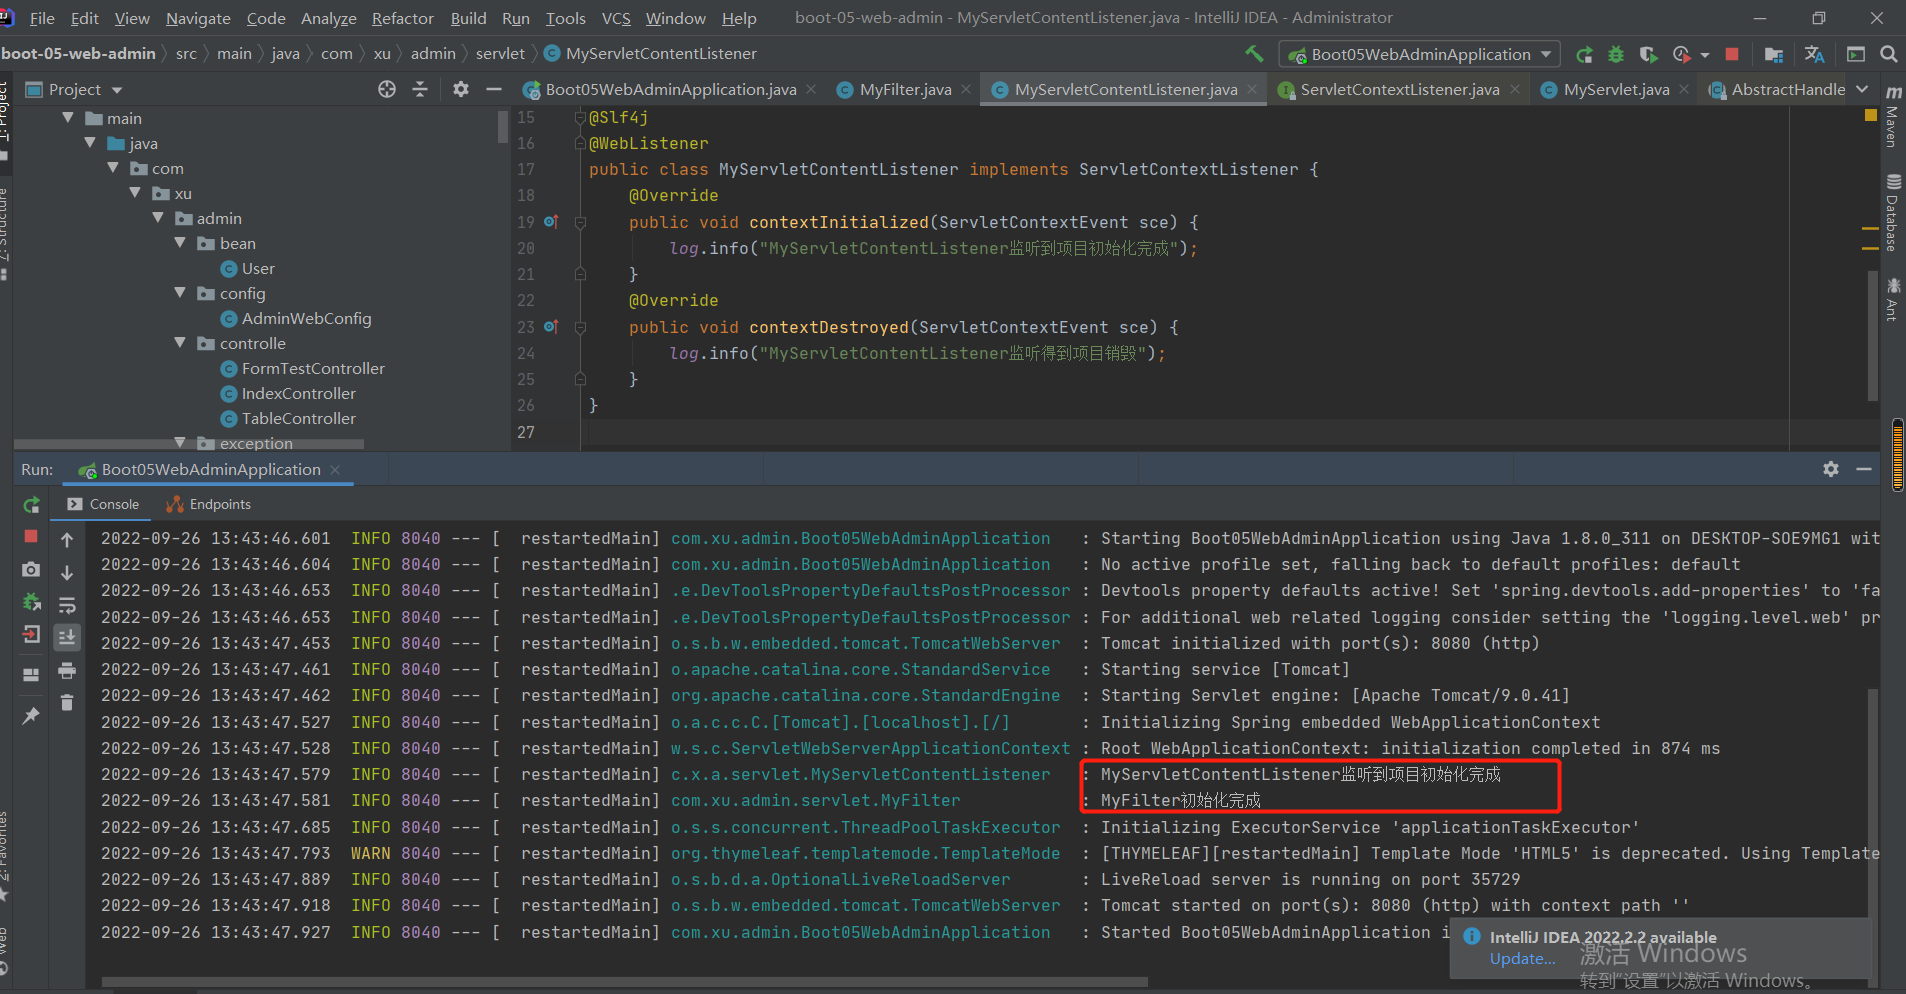1906x994 pixels.
Task: Fold contextInitialized method on line 19
Action: coord(580,222)
